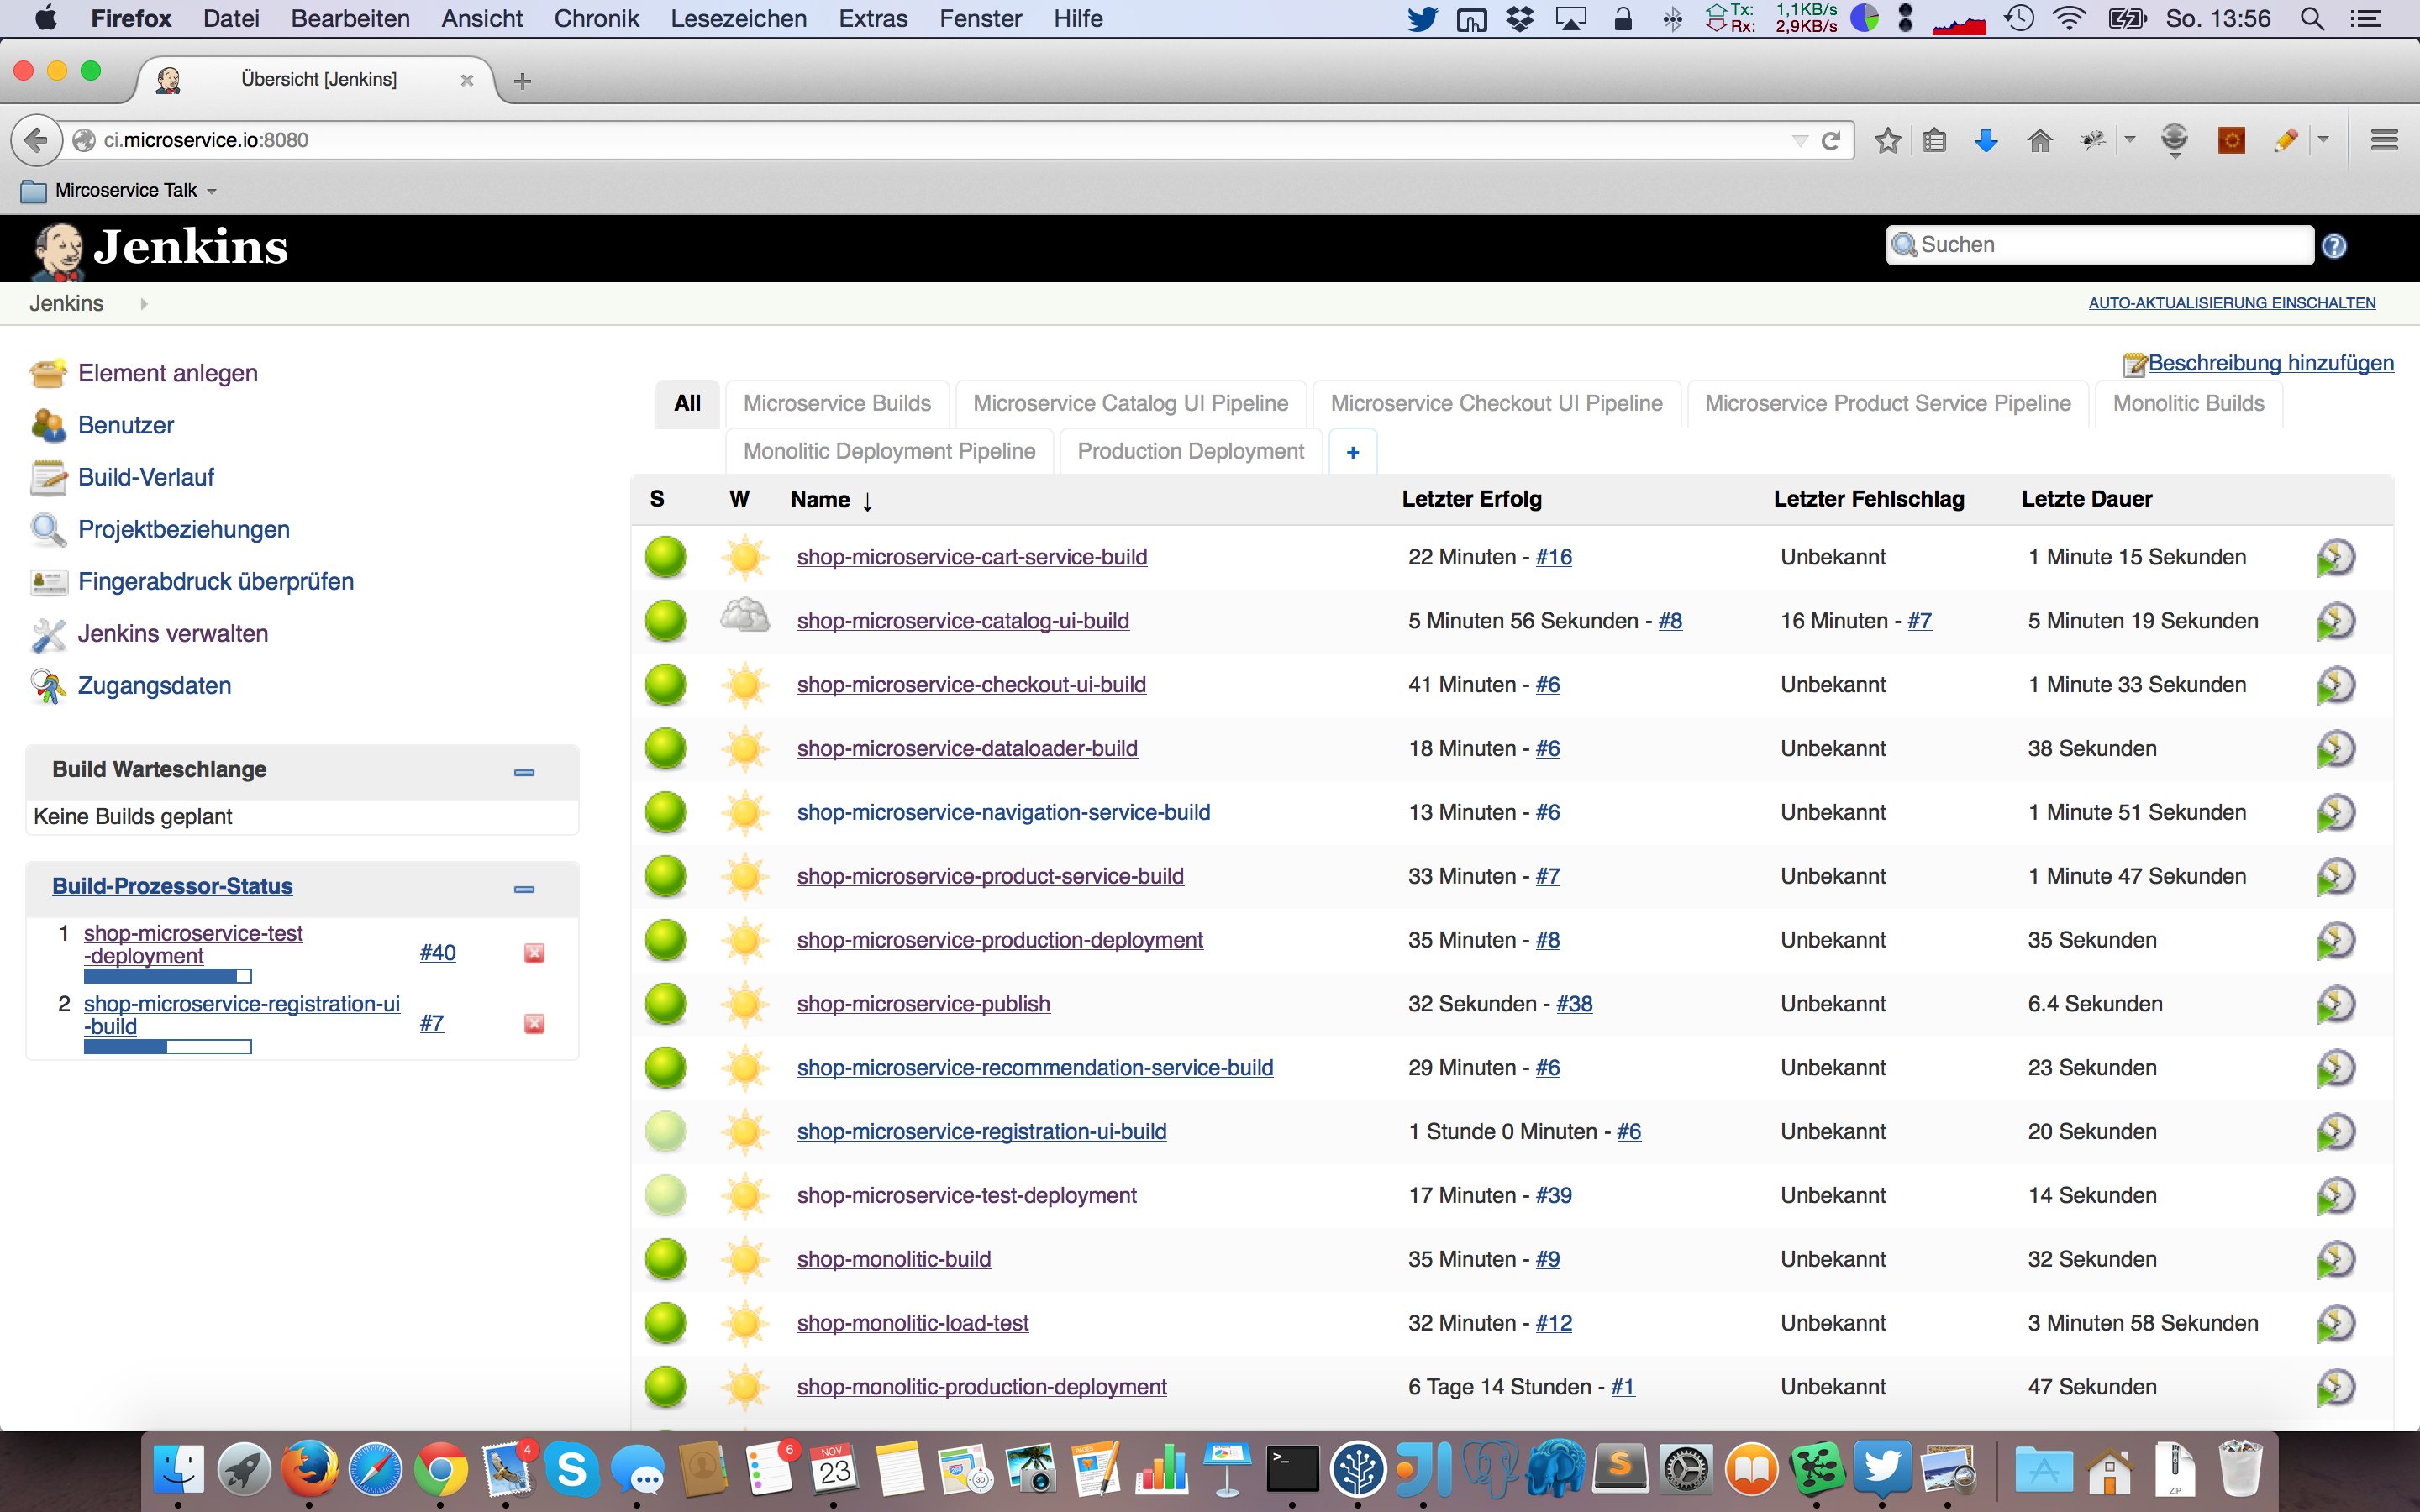2420x1512 pixels.
Task: Open the shop-microservice-publish job link
Action: click(923, 1004)
